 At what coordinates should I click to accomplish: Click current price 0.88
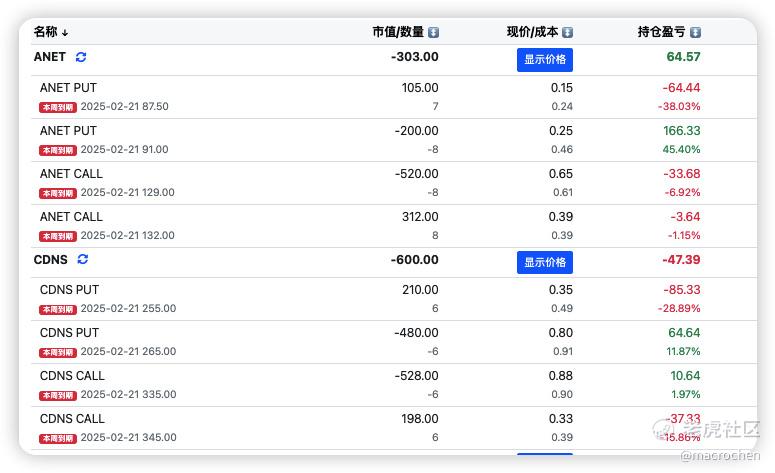click(x=560, y=376)
